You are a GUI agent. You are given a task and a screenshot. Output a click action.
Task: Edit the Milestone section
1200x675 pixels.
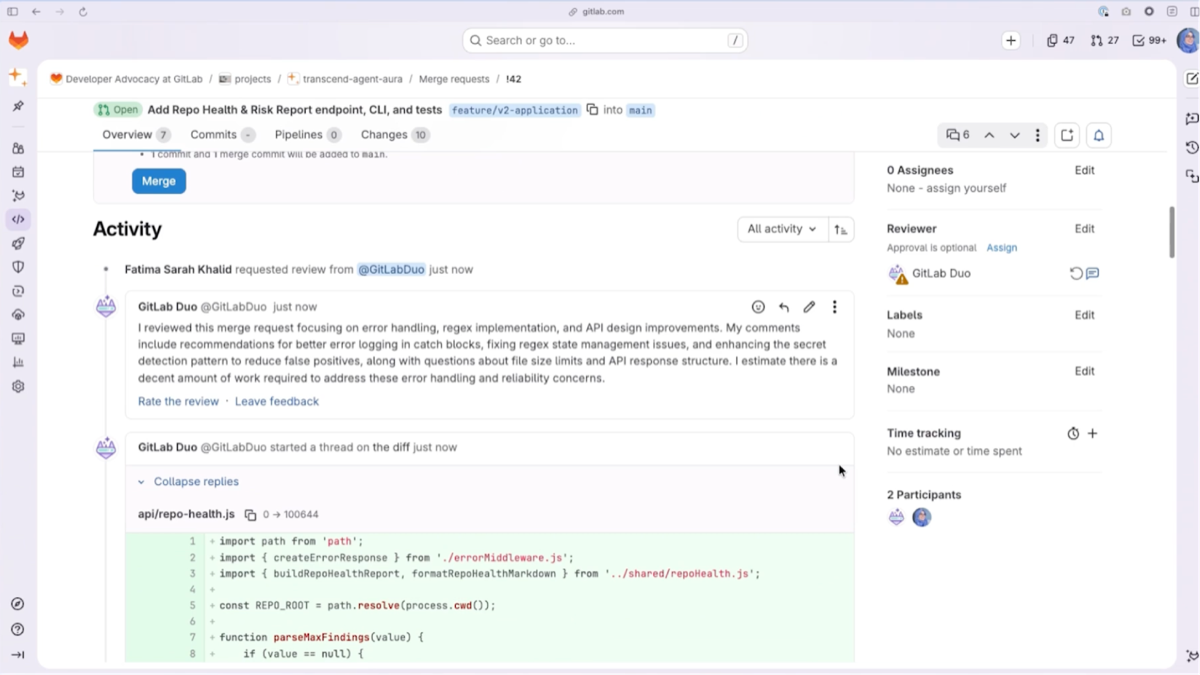(1085, 371)
